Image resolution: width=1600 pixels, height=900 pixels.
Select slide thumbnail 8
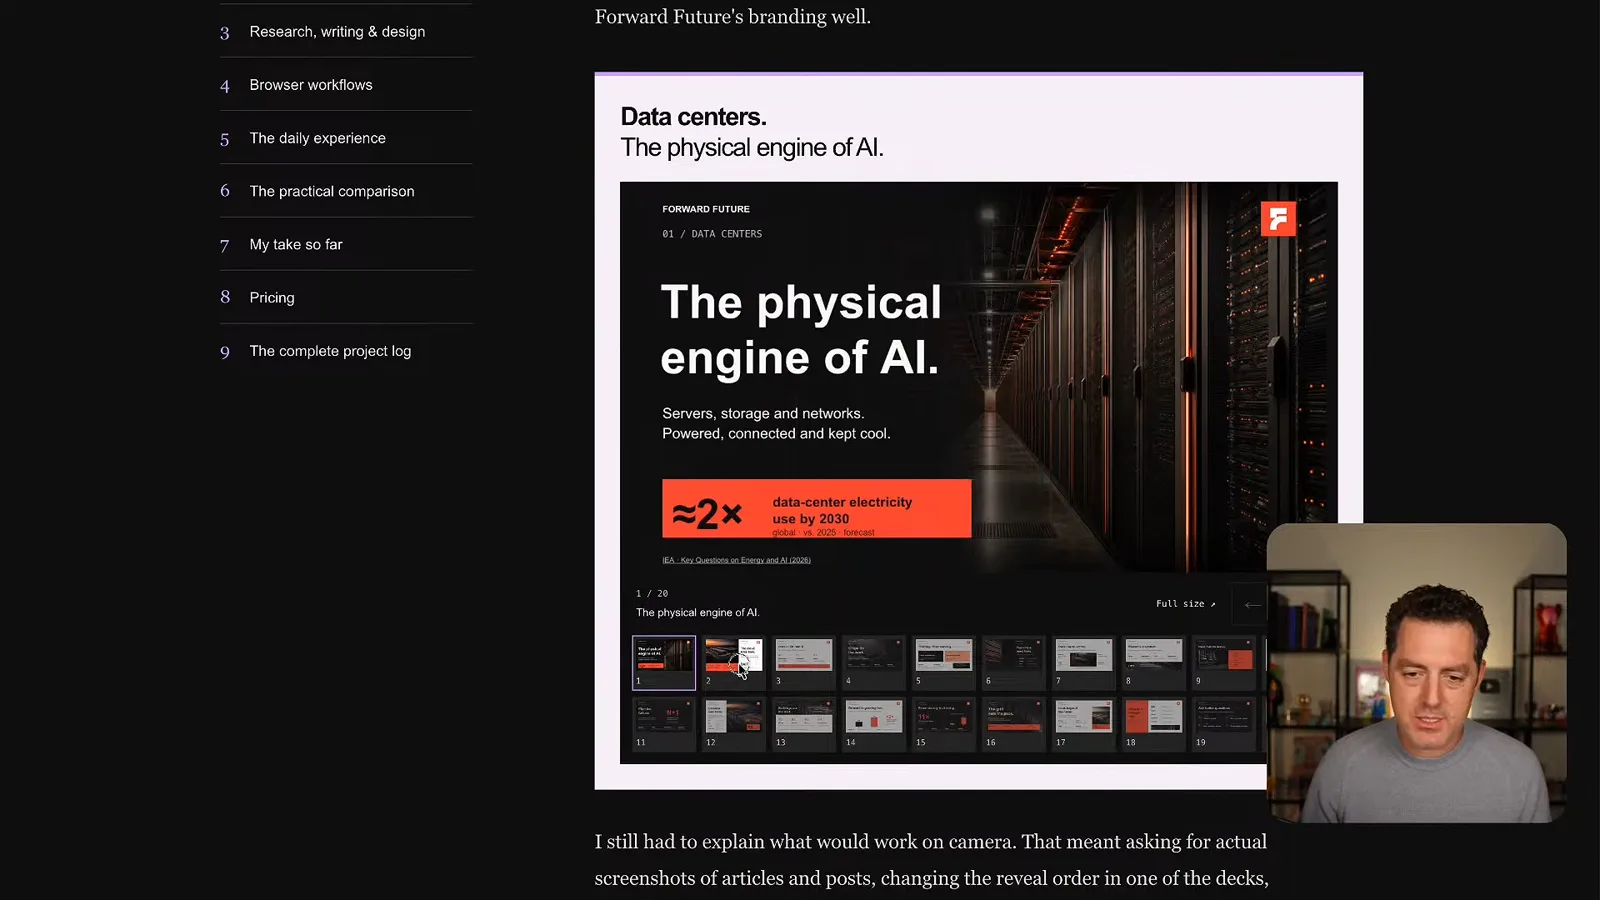point(1154,662)
